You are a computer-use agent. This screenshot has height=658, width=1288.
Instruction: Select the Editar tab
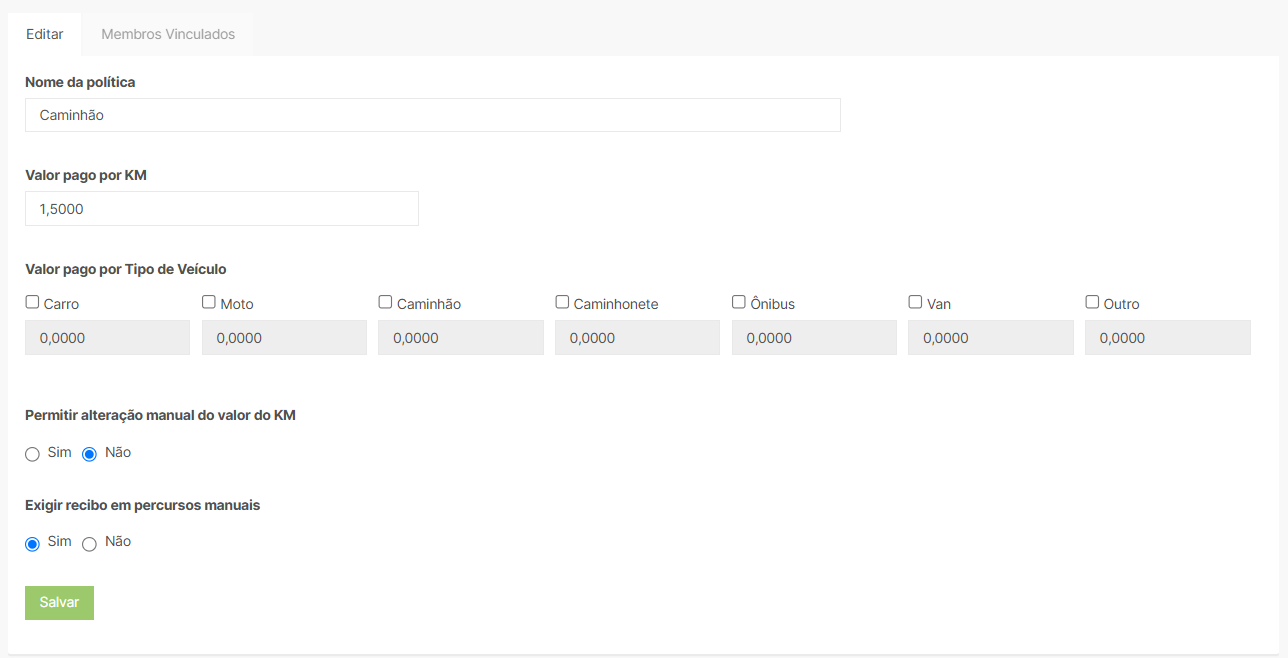pos(45,34)
